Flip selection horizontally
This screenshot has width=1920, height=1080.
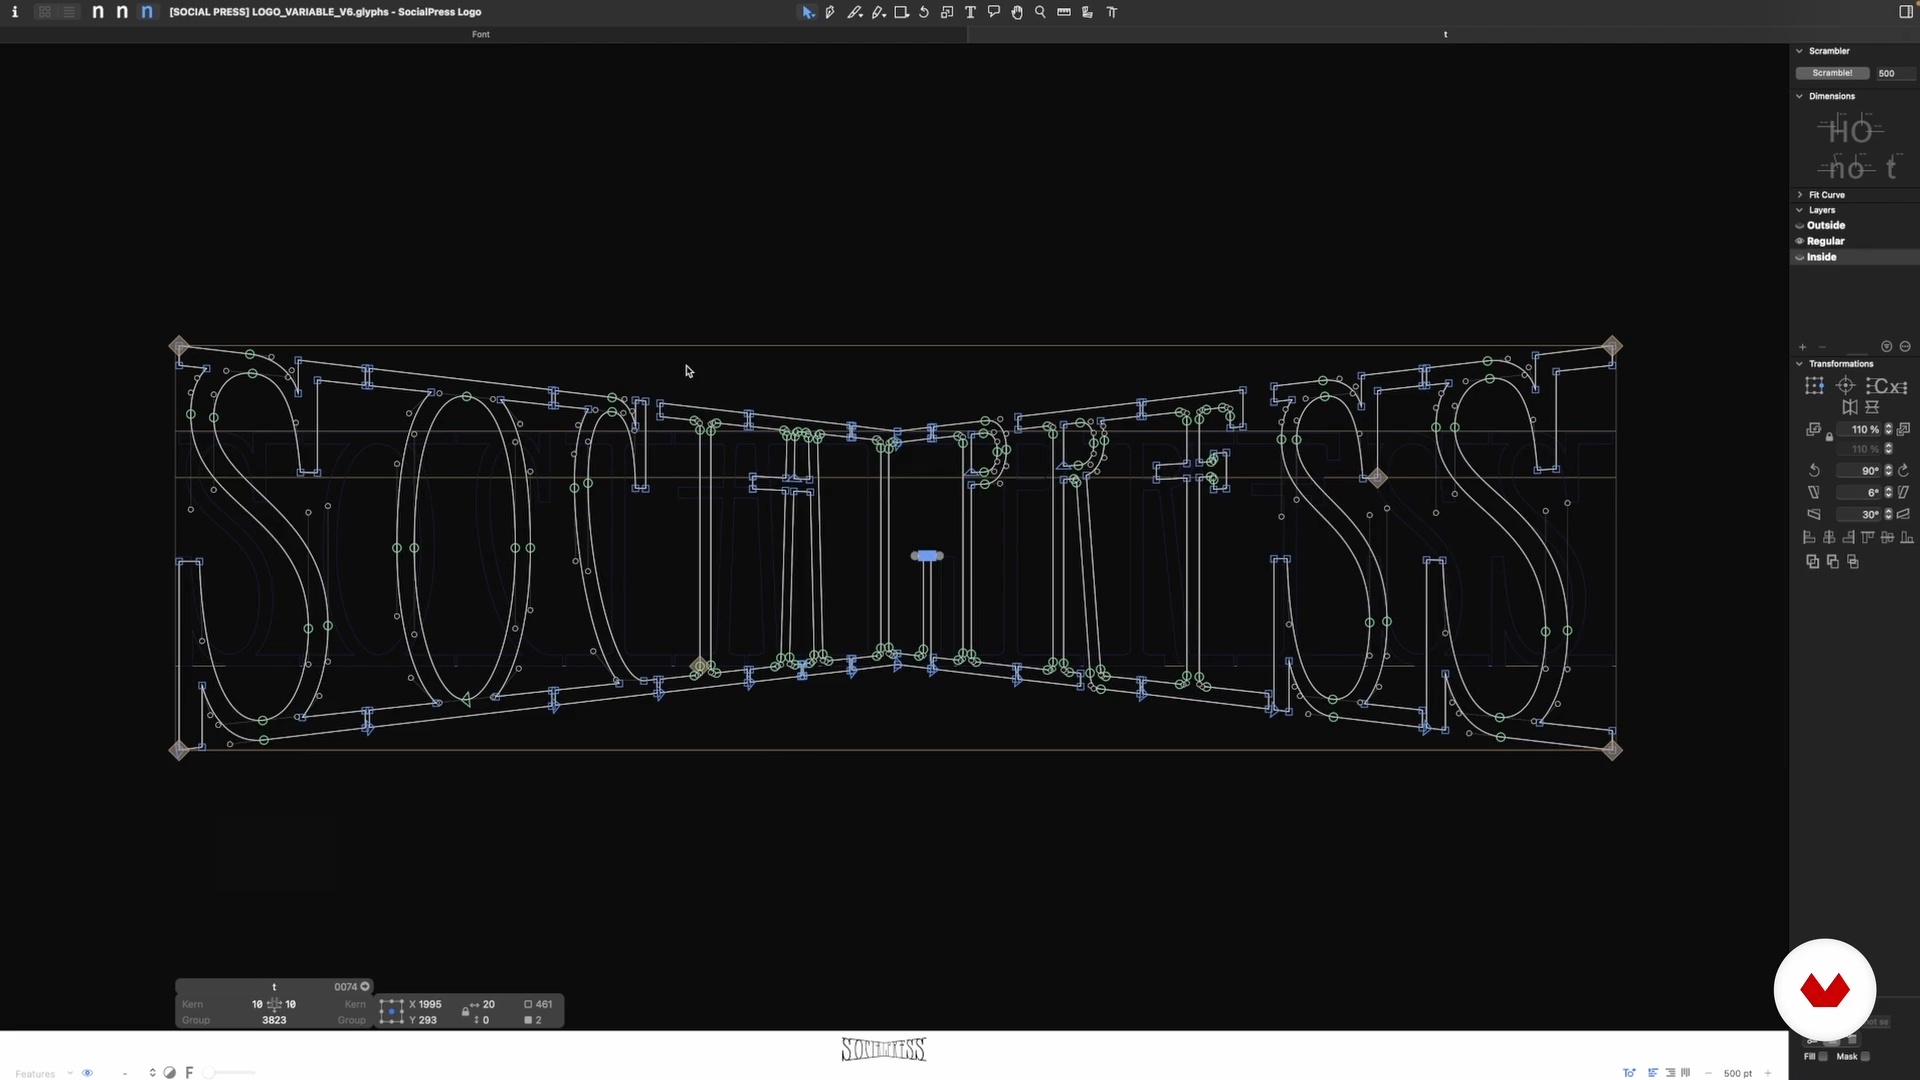[x=1850, y=407]
